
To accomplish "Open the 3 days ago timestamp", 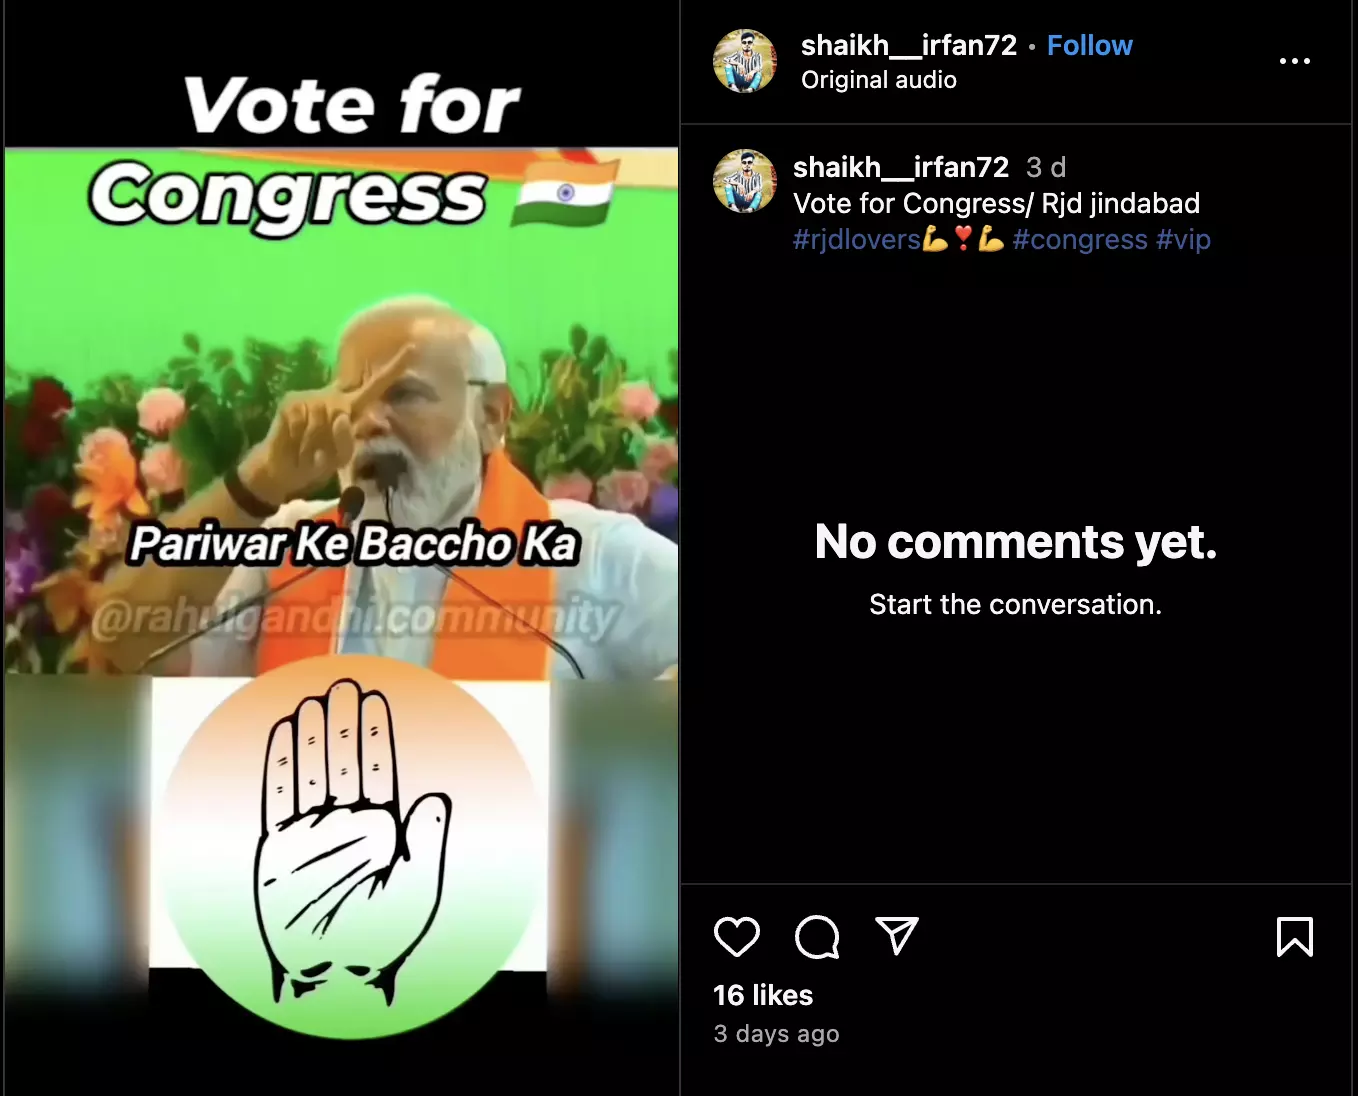I will (x=776, y=1034).
